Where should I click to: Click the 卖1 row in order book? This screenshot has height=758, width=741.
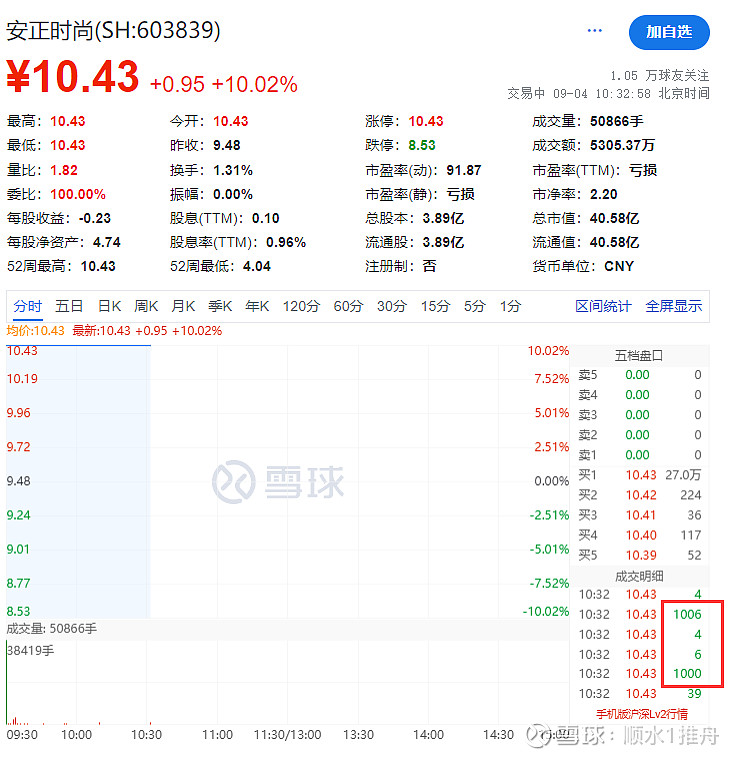[x=639, y=455]
